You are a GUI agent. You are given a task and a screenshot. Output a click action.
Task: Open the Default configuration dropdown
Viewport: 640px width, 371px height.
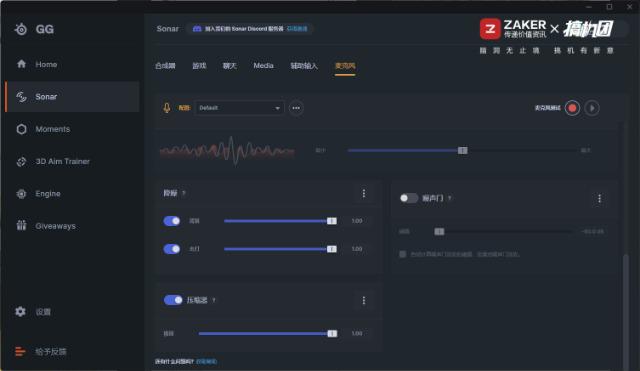pyautogui.click(x=240, y=108)
